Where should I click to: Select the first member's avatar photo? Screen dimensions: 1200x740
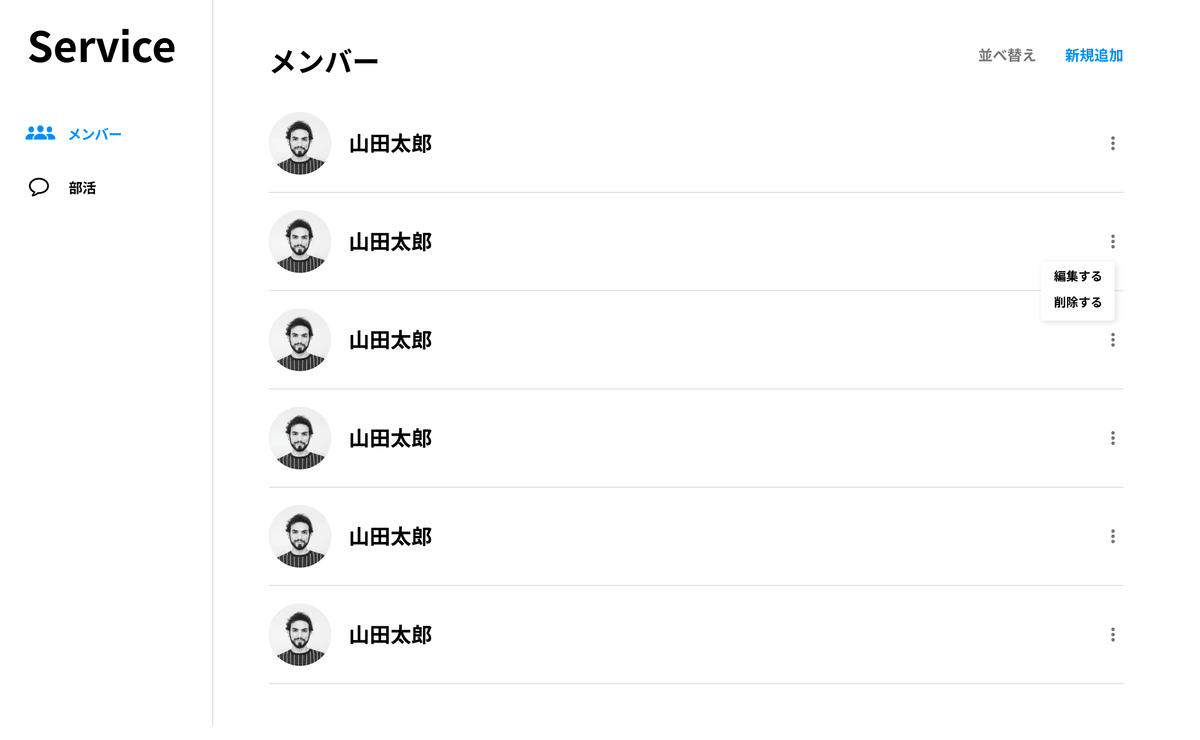point(300,144)
